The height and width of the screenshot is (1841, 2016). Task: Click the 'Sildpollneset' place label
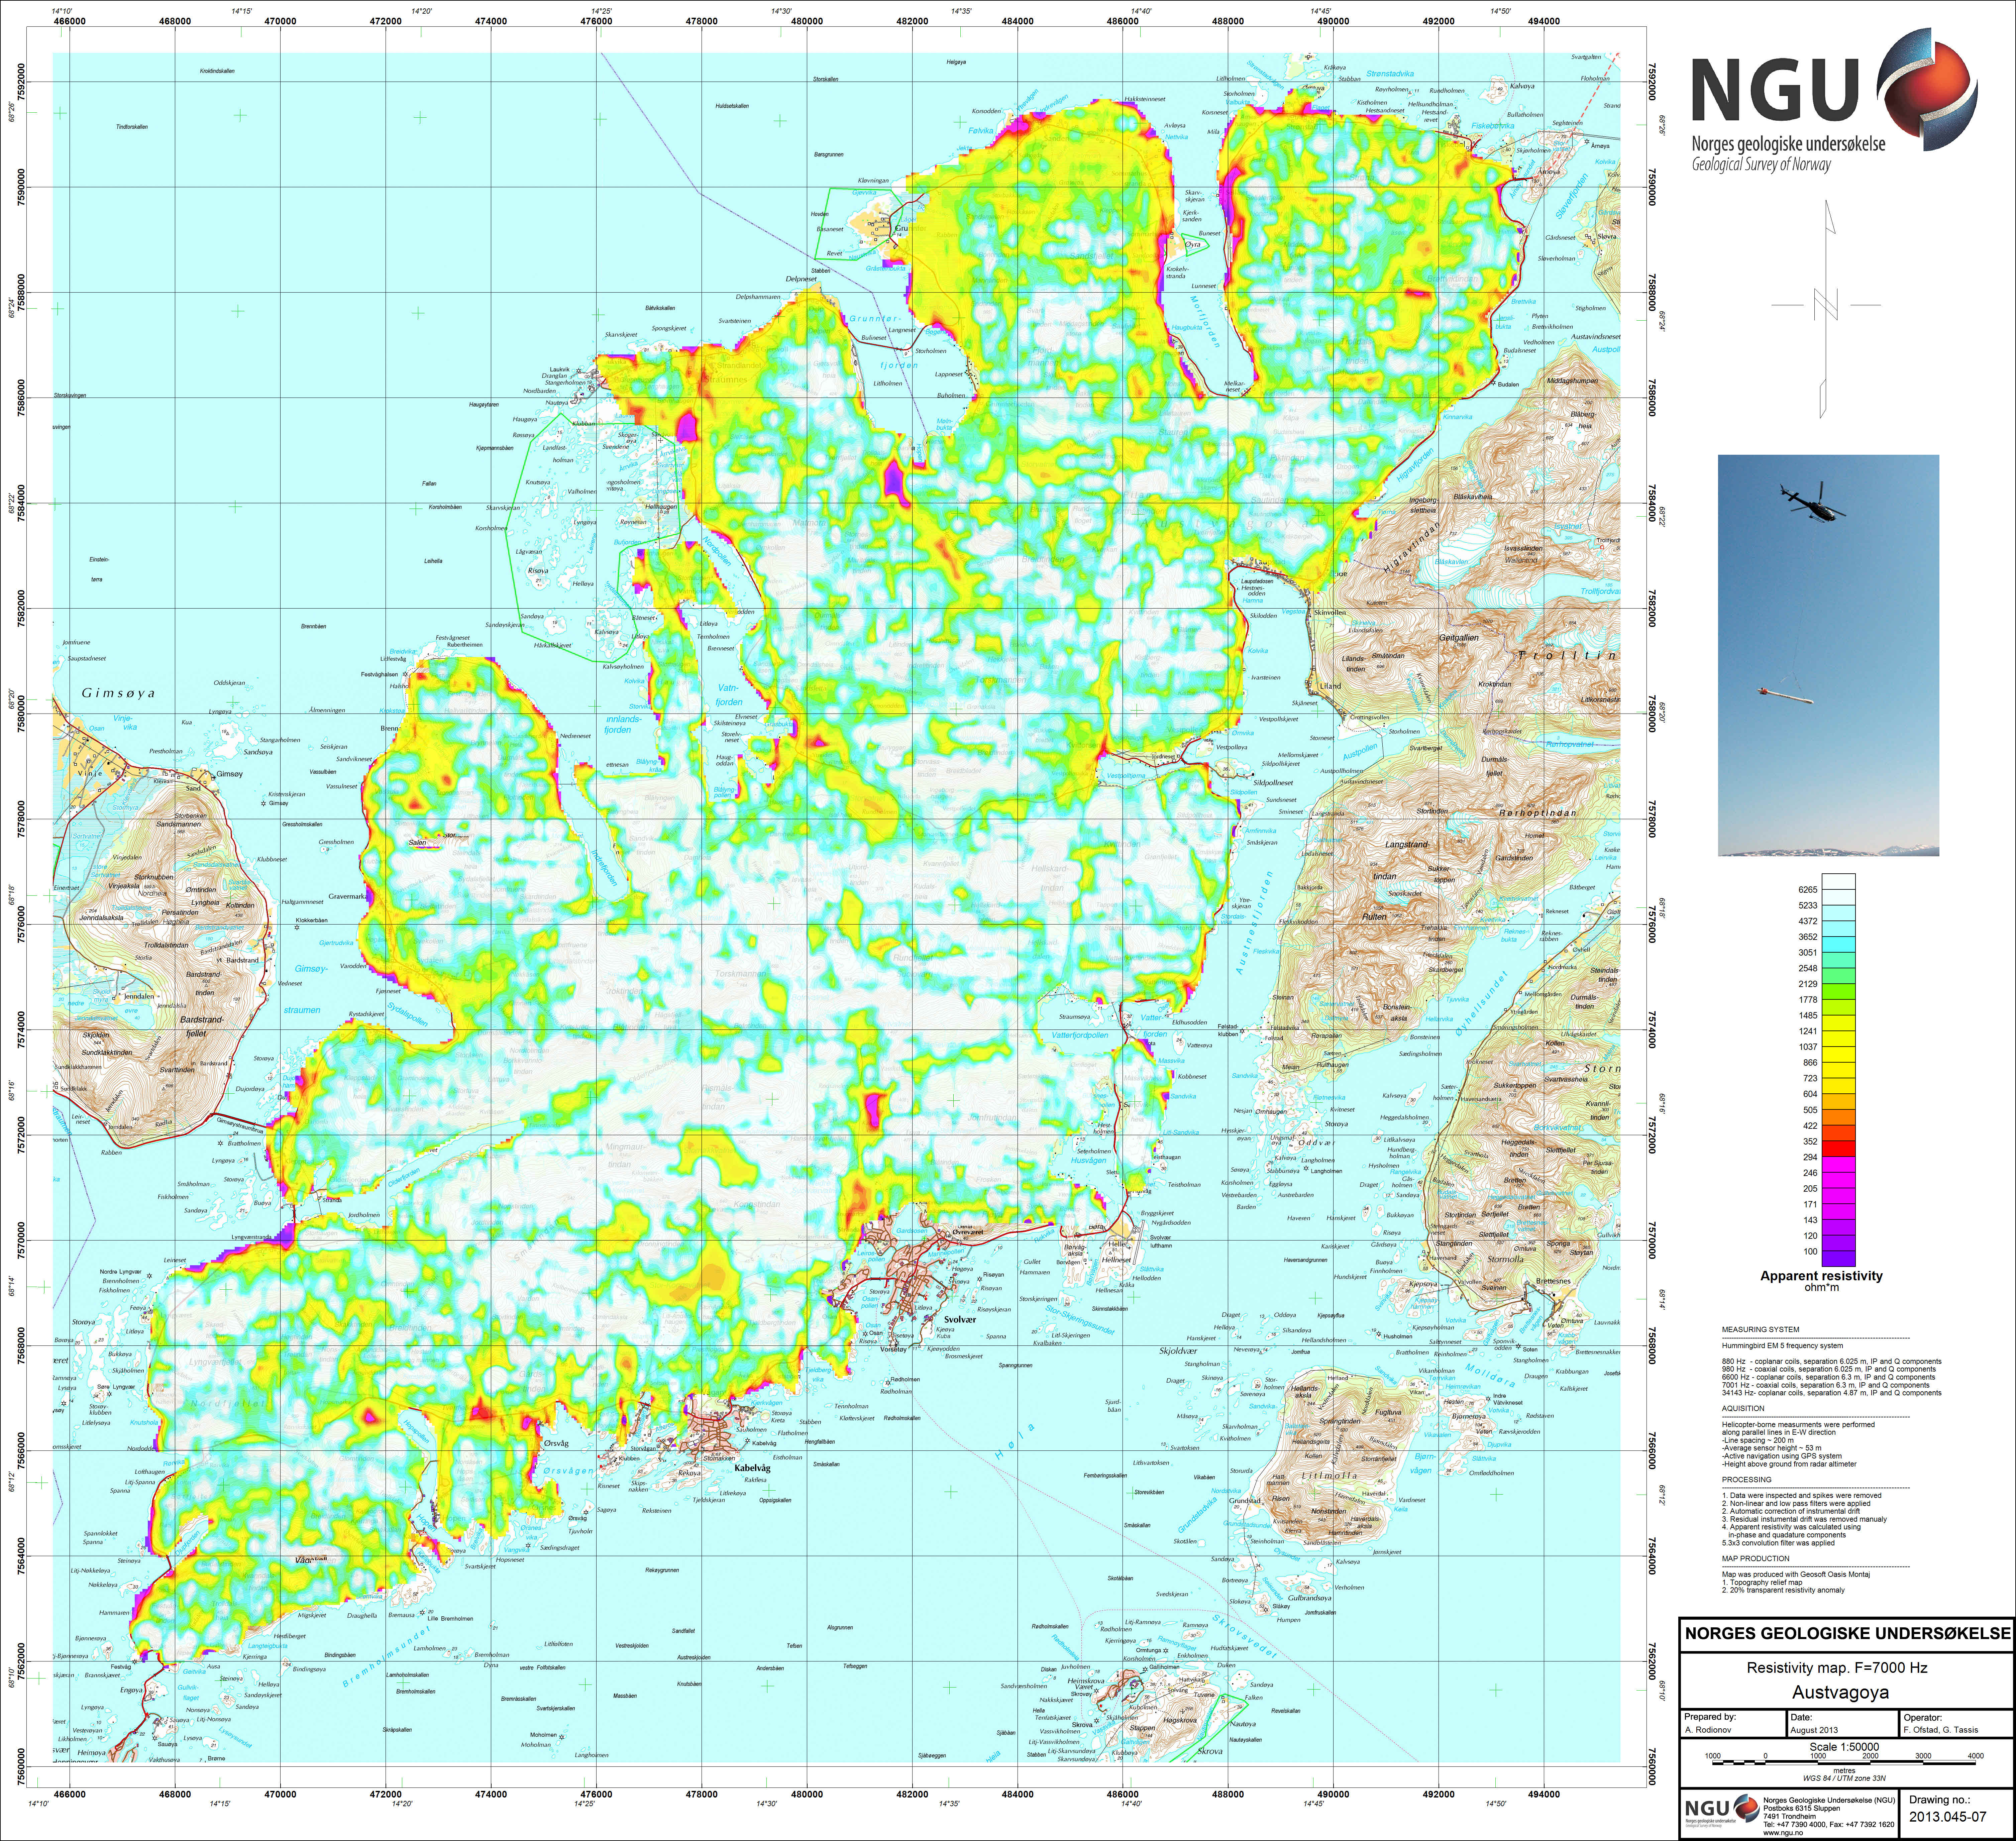(x=1273, y=783)
